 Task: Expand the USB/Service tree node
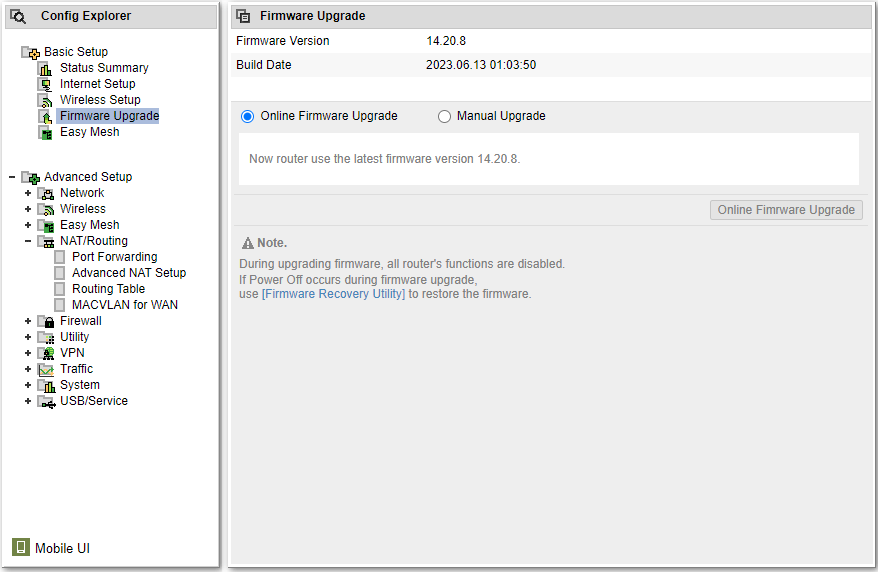[x=28, y=401]
